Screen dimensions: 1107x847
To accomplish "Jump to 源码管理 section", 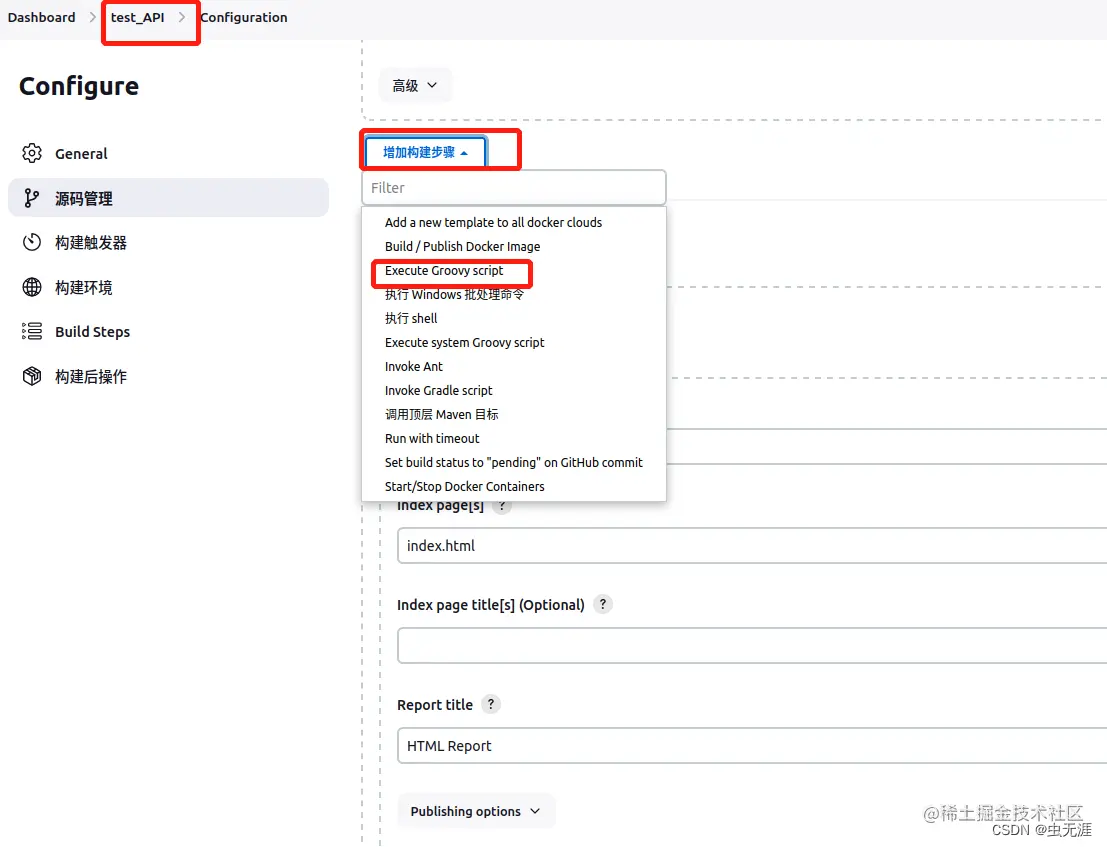I will (x=168, y=198).
